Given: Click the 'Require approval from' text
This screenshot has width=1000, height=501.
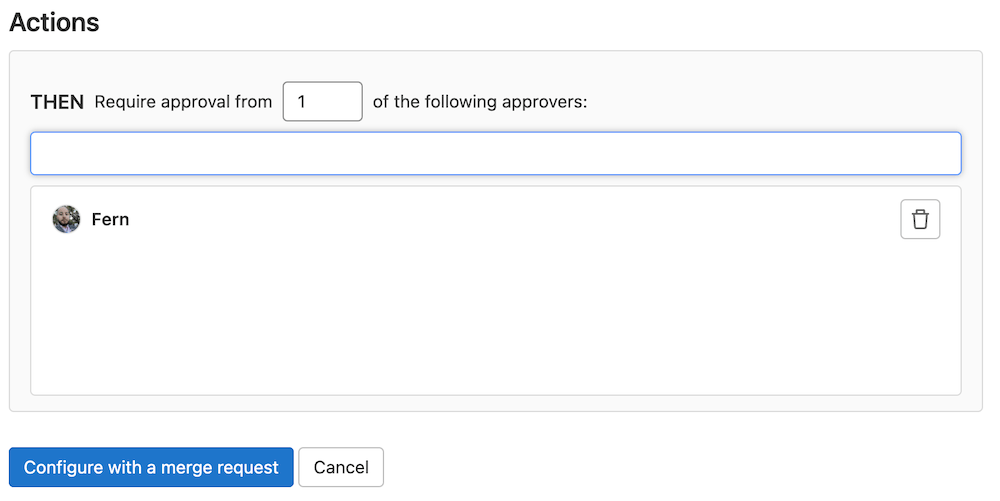Looking at the screenshot, I should (183, 102).
